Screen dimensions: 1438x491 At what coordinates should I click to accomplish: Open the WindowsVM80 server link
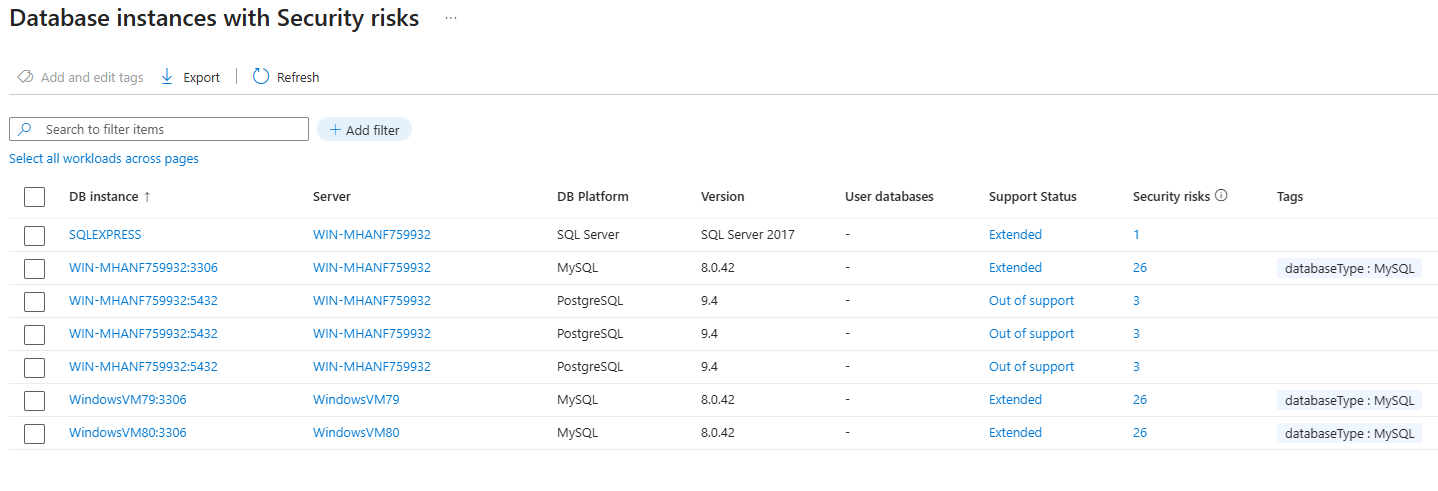pyautogui.click(x=356, y=433)
